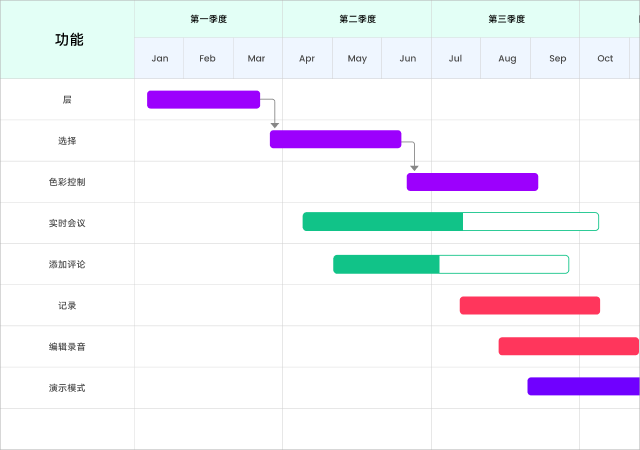Click the unfilled part of 添加评论 progress bar

point(504,264)
